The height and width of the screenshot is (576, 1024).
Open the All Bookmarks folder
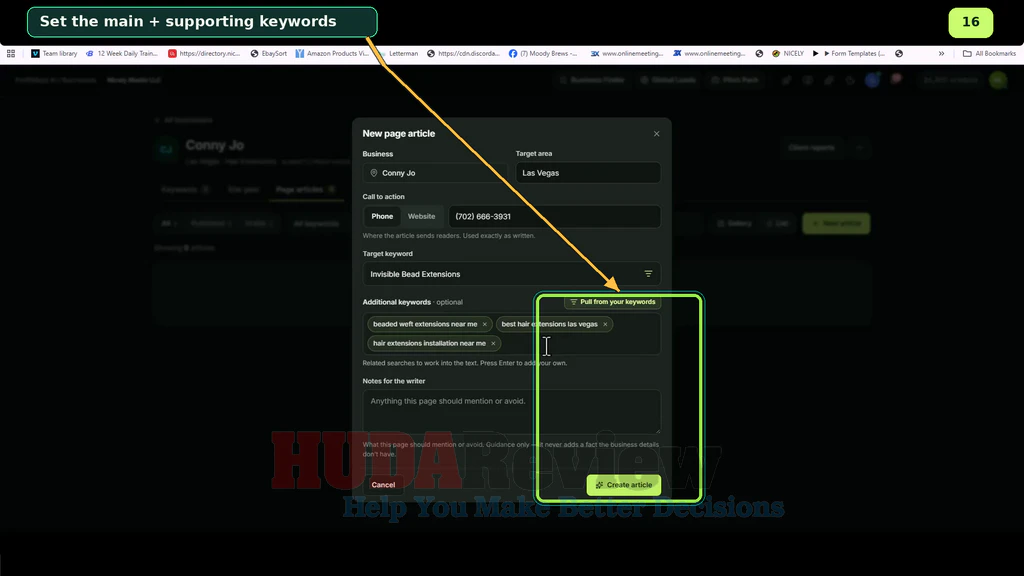989,54
